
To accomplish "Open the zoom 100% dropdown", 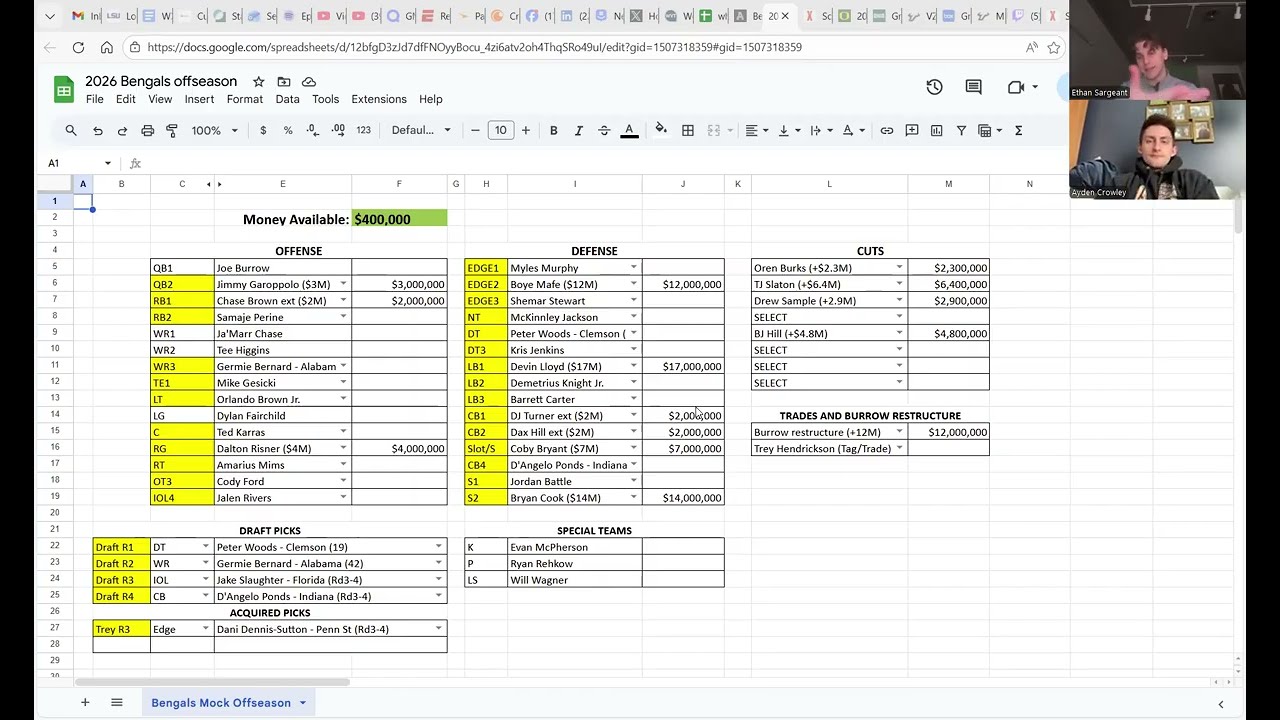I will (214, 130).
